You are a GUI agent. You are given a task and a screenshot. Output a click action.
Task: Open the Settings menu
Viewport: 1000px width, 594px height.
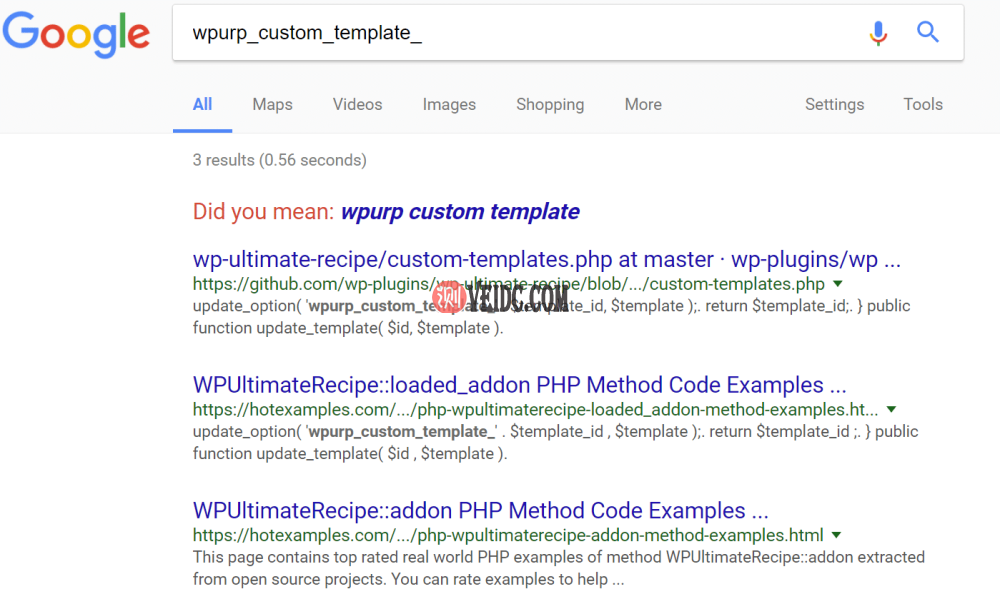(x=834, y=104)
